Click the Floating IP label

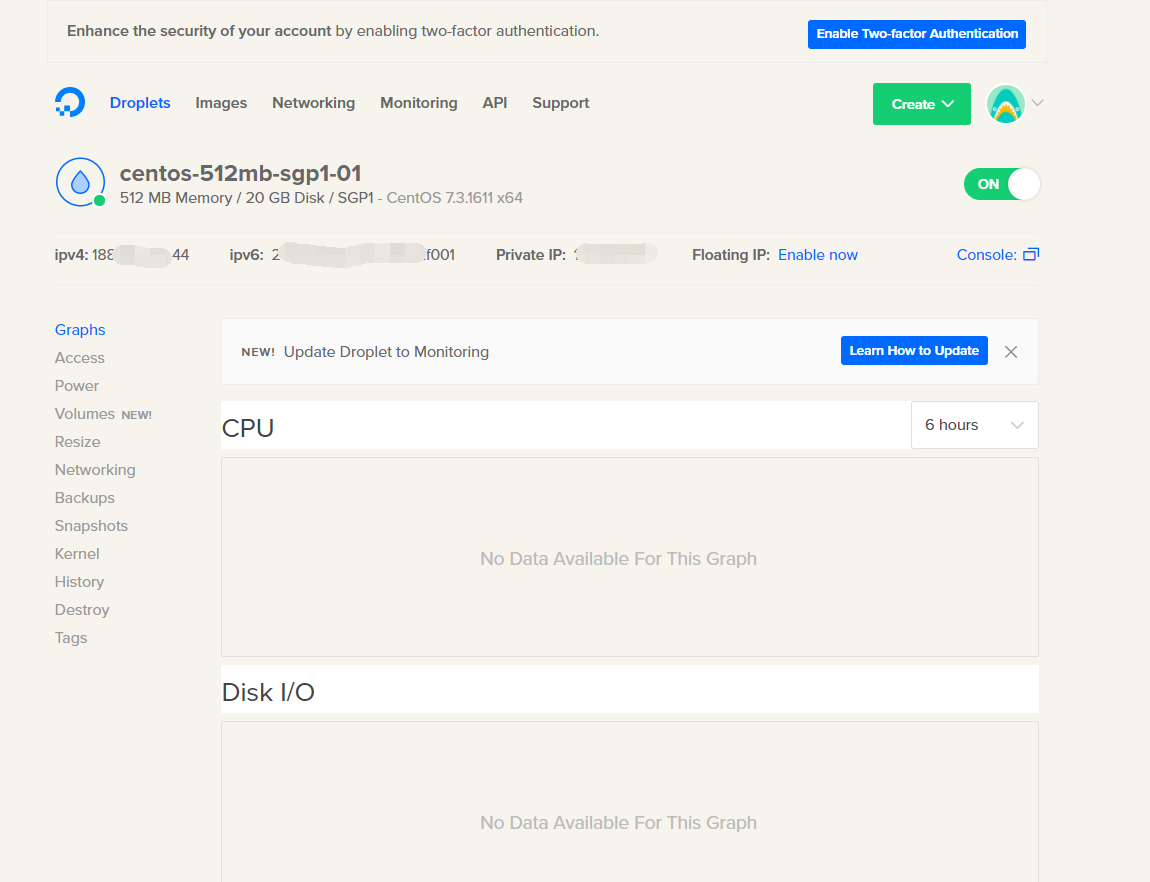click(x=731, y=255)
